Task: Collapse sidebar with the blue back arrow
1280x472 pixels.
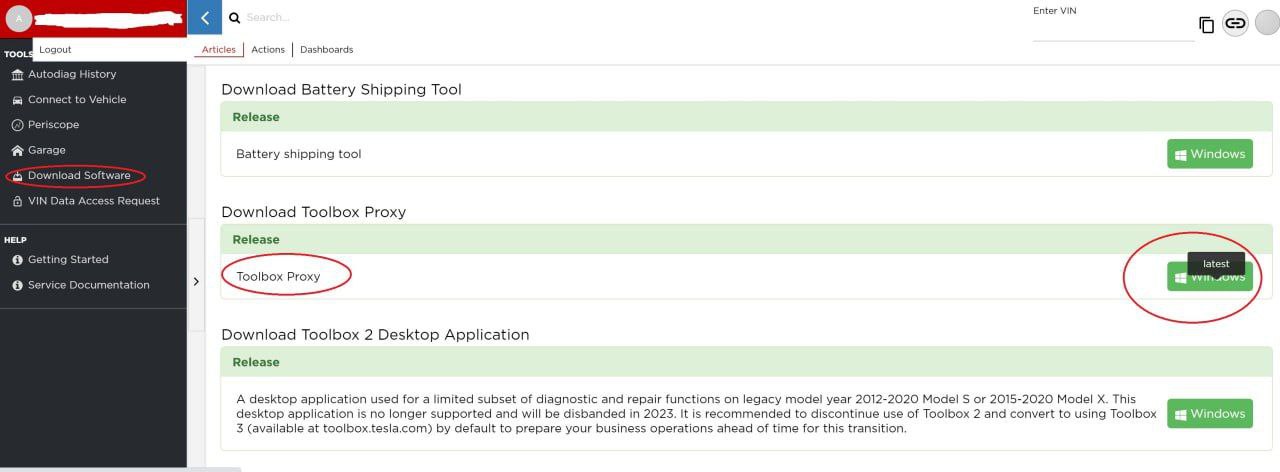Action: click(x=205, y=17)
